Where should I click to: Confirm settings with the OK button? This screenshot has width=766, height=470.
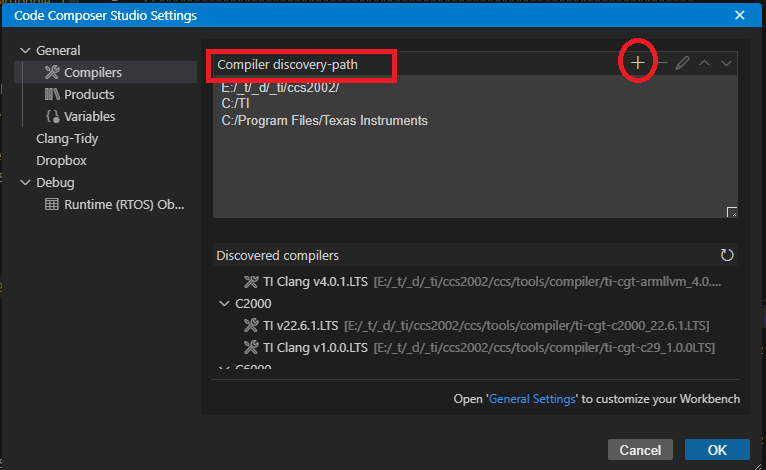[717, 449]
